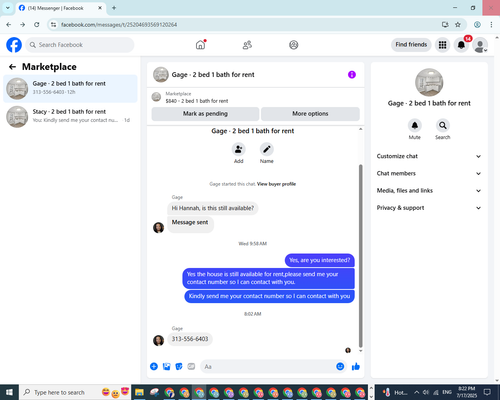This screenshot has height=400, width=500.
Task: Open Notifications bell with 14 badge
Action: click(461, 45)
